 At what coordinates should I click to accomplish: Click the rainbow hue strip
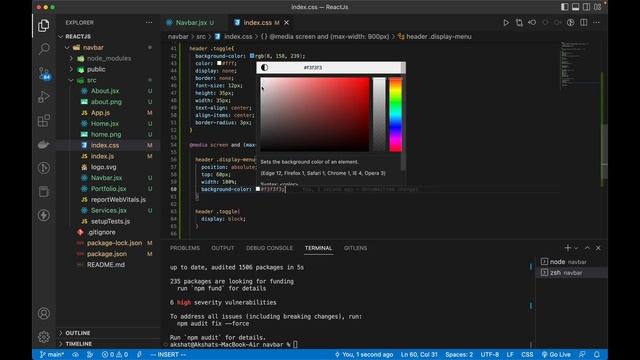pyautogui.click(x=395, y=115)
